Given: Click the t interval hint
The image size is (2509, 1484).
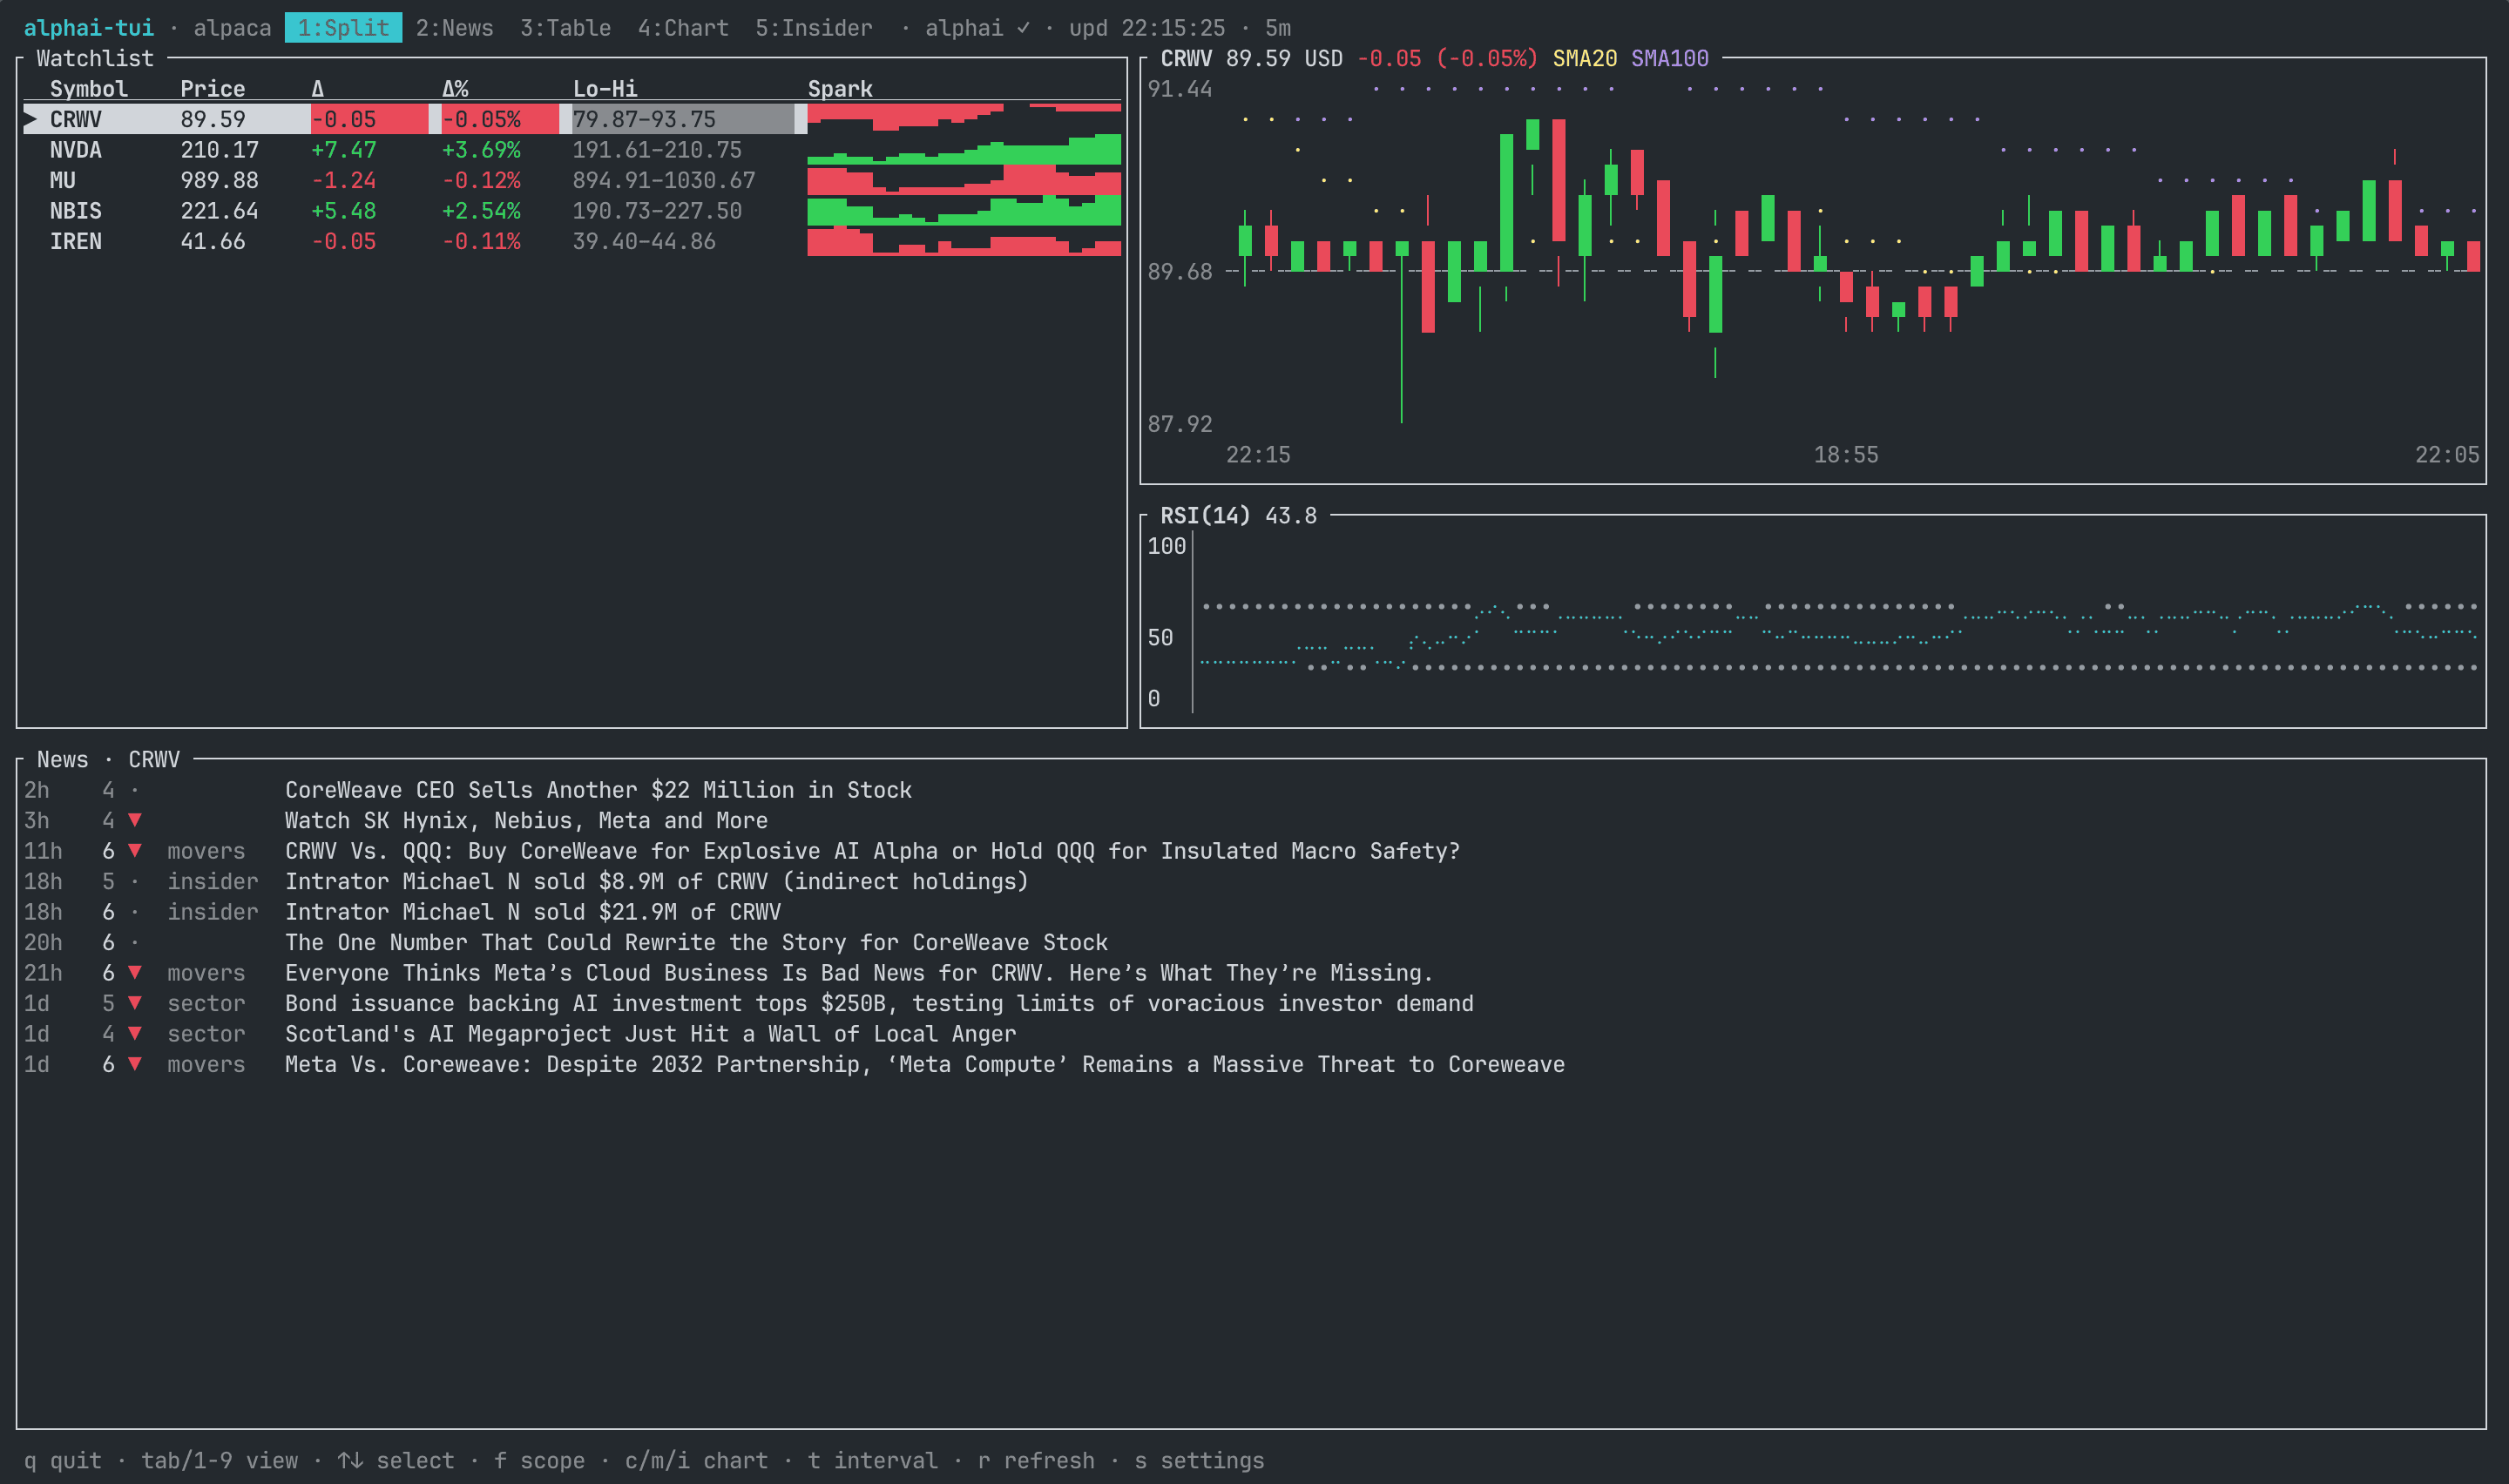Looking at the screenshot, I should tap(872, 1461).
